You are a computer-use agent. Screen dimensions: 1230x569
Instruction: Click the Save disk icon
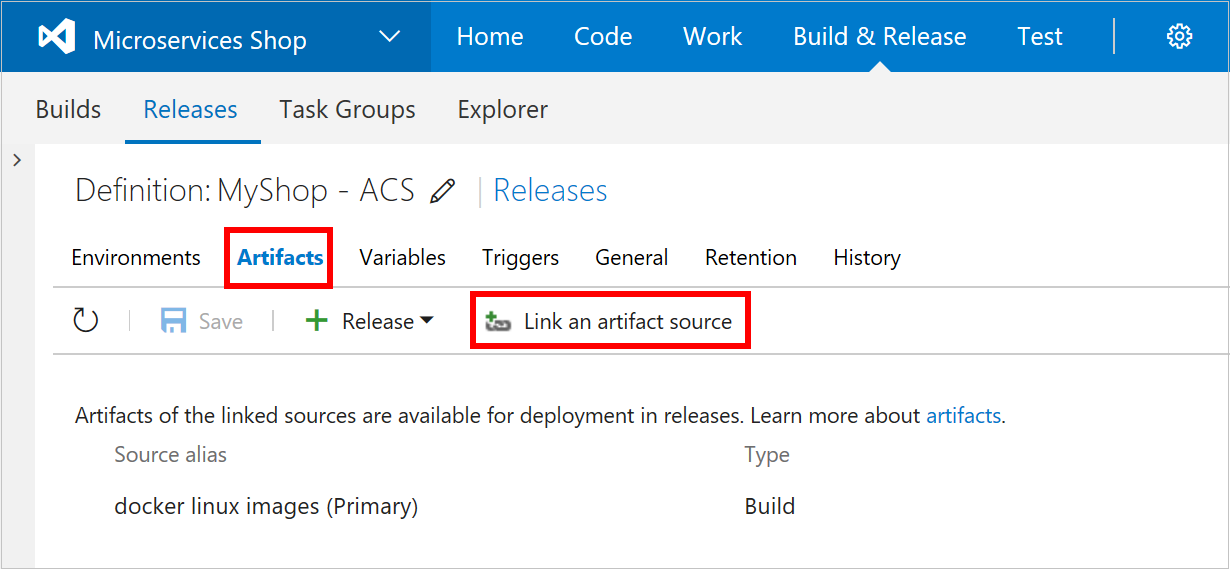174,321
